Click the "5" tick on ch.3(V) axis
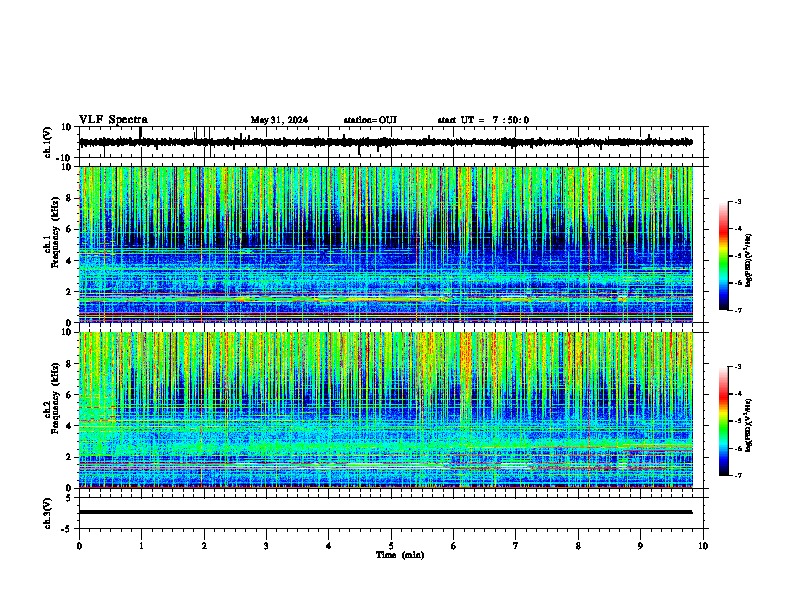792x612 pixels. 69,497
